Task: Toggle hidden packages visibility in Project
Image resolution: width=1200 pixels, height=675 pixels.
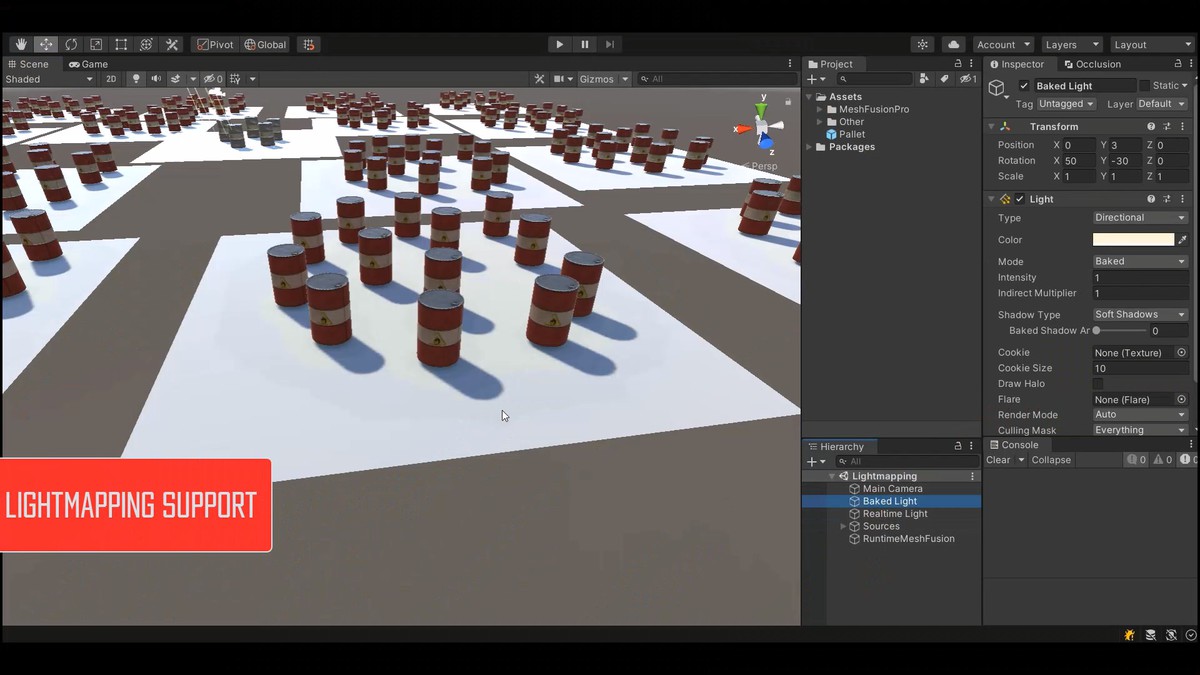Action: 967,79
